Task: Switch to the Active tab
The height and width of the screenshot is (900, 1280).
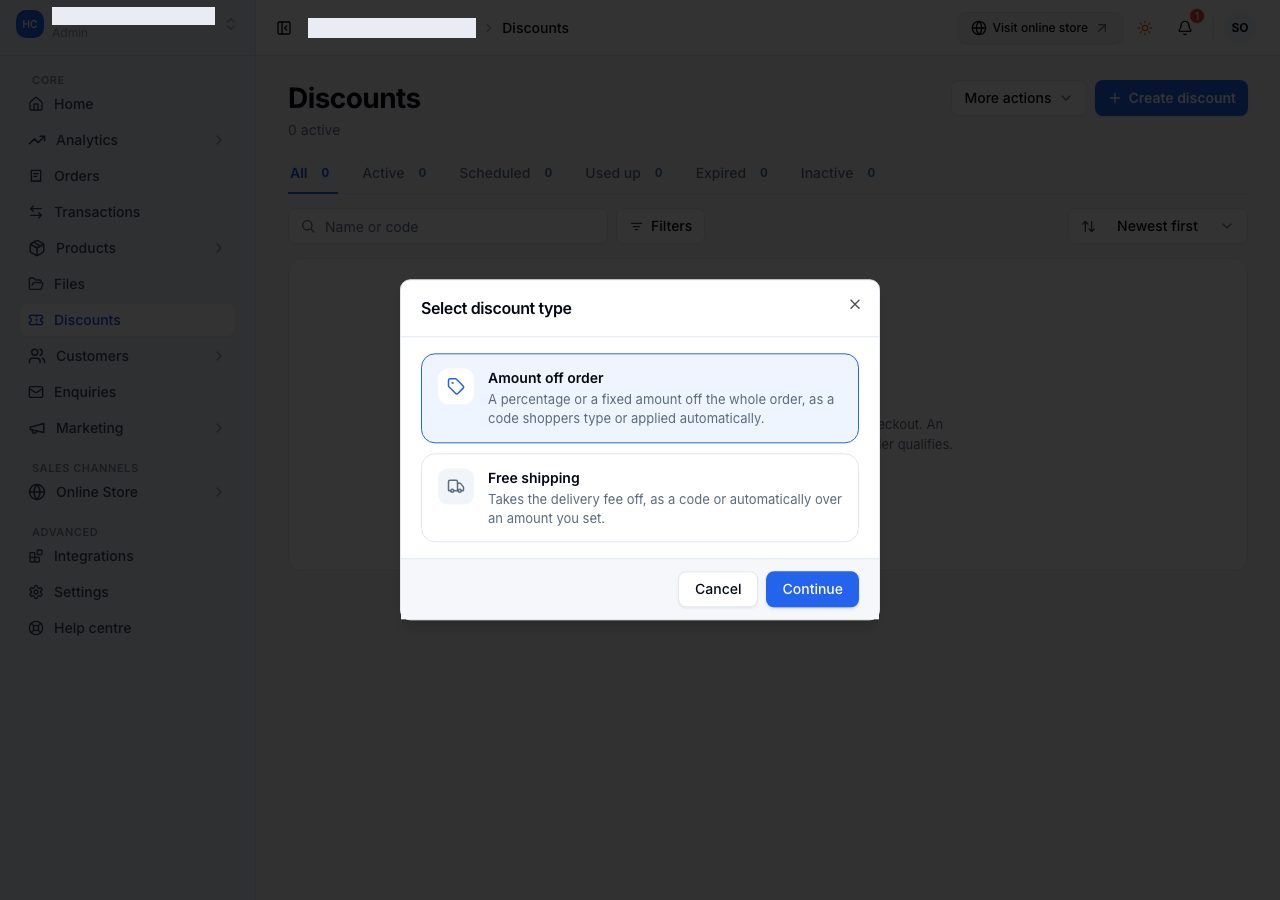Action: click(x=395, y=173)
